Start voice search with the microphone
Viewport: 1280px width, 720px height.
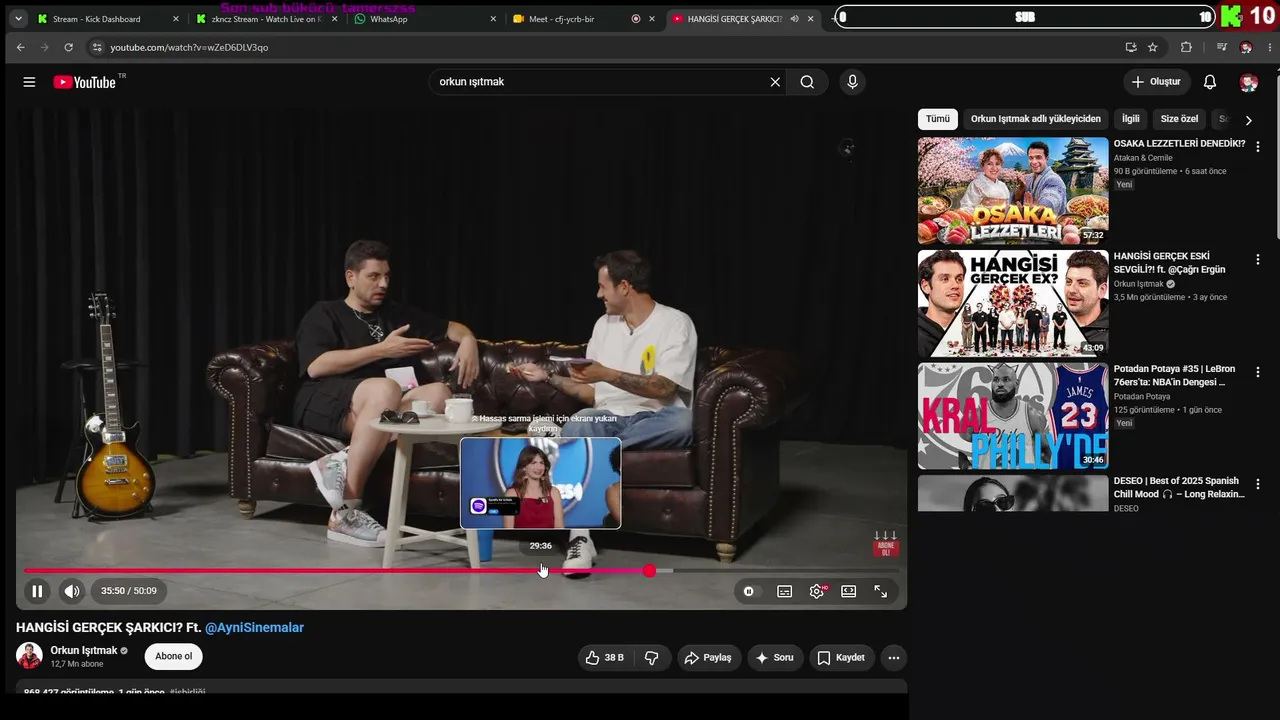coord(852,82)
